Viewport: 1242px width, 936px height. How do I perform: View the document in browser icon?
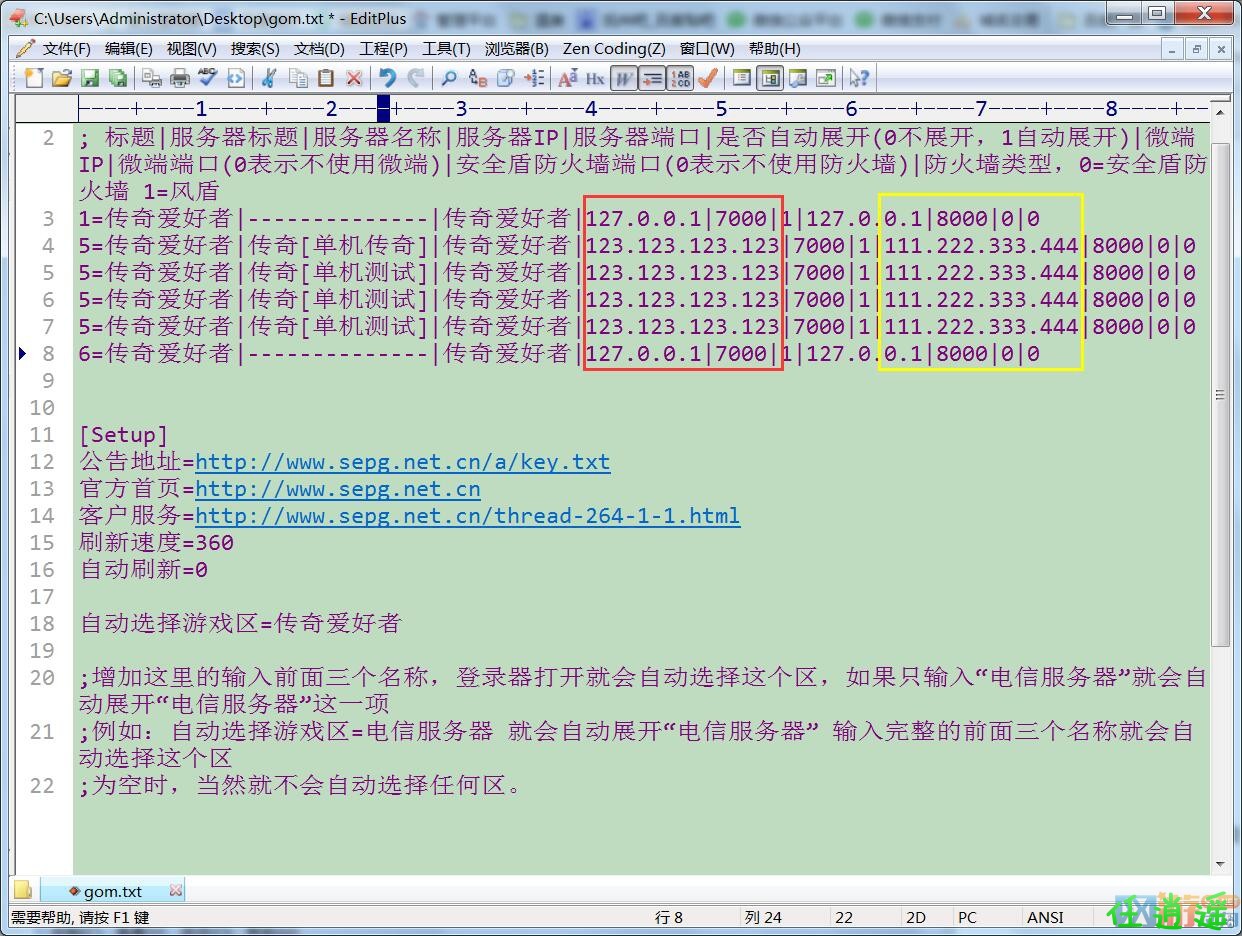pos(236,78)
